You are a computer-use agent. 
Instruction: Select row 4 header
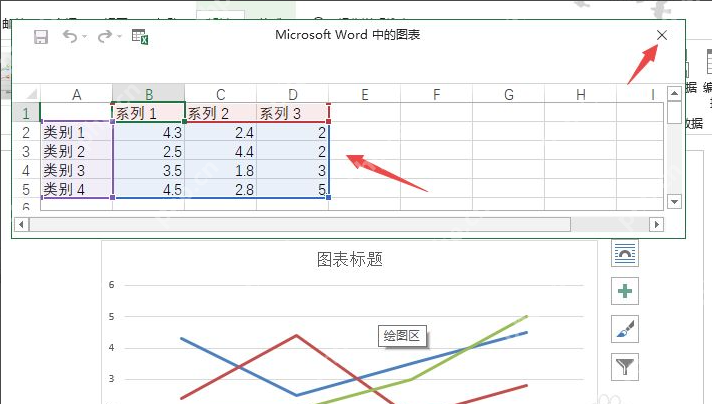pos(26,170)
